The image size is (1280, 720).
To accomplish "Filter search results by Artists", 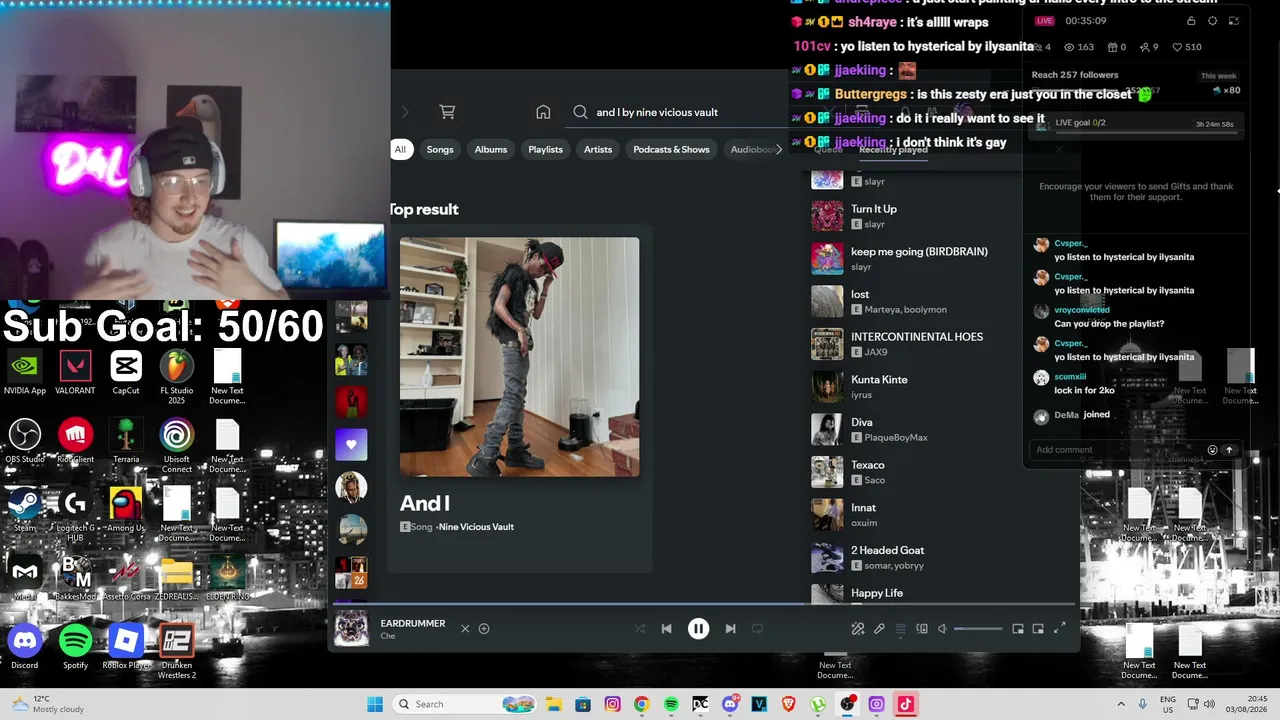I will coord(598,150).
